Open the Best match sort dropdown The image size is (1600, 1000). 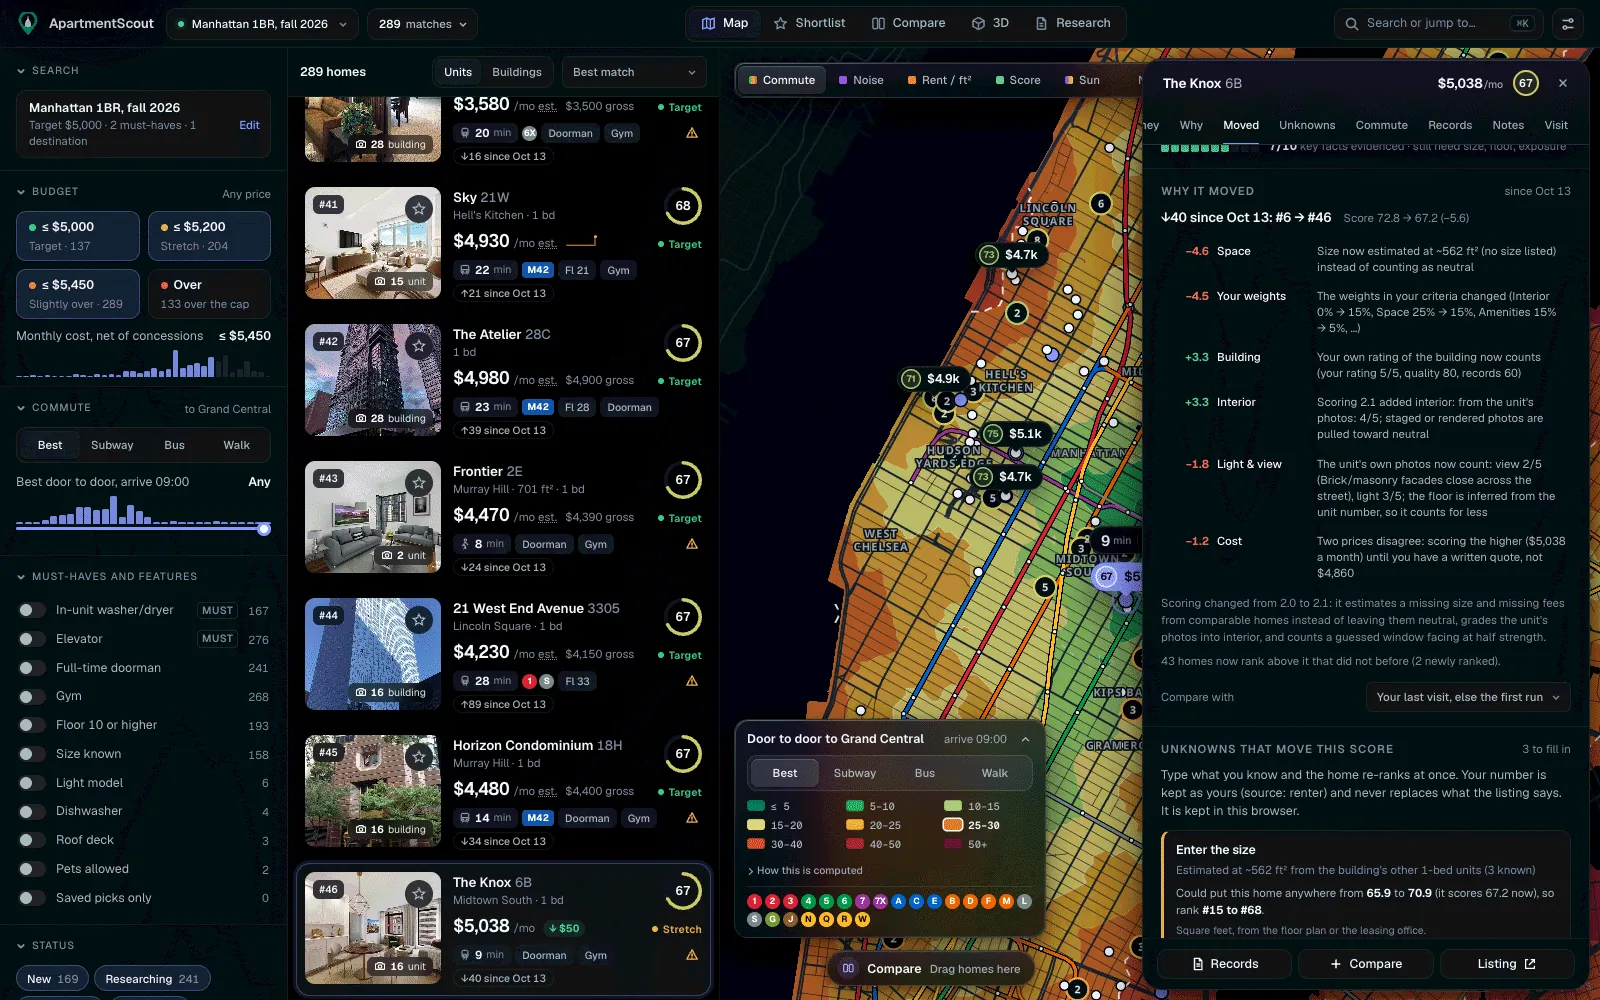click(634, 72)
